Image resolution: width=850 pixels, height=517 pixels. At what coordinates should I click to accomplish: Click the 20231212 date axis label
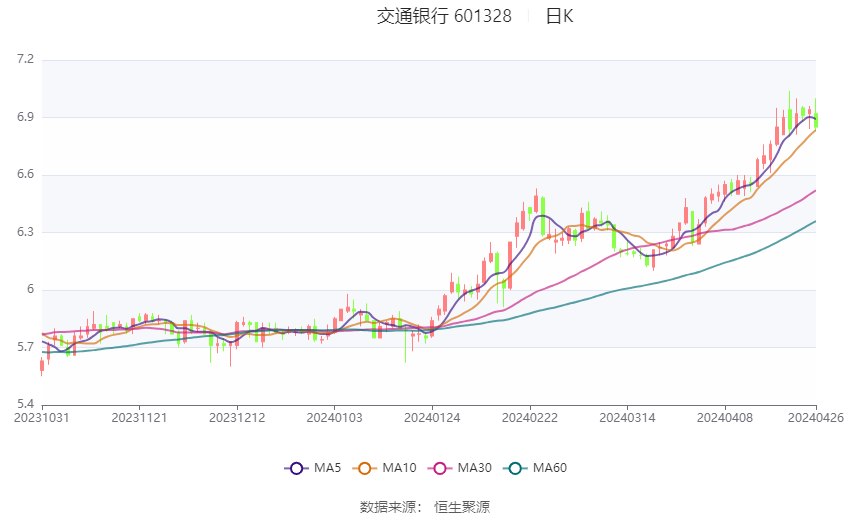(237, 418)
